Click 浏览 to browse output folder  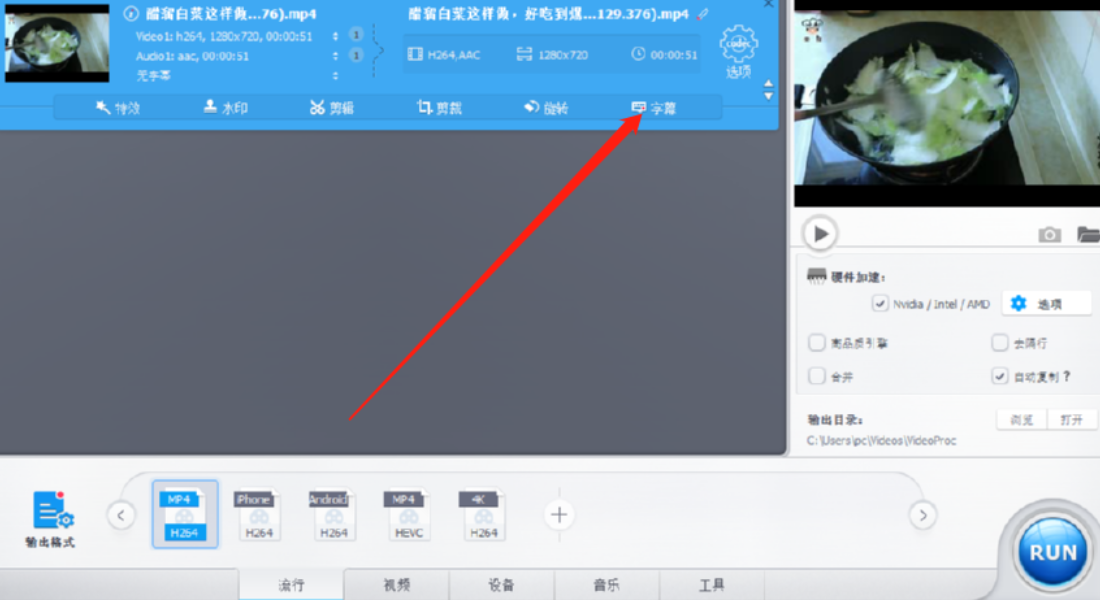click(1021, 420)
